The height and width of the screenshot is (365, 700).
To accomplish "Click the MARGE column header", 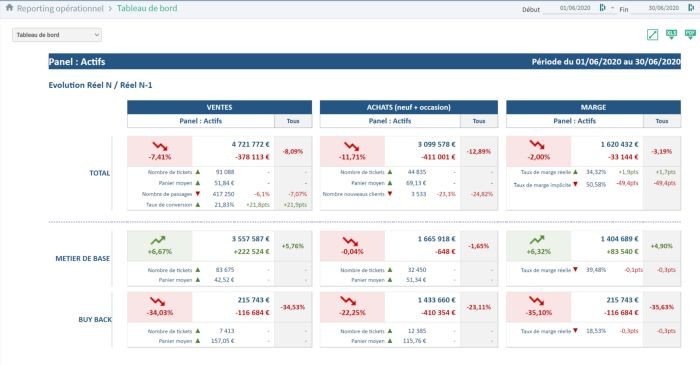I will 593,107.
